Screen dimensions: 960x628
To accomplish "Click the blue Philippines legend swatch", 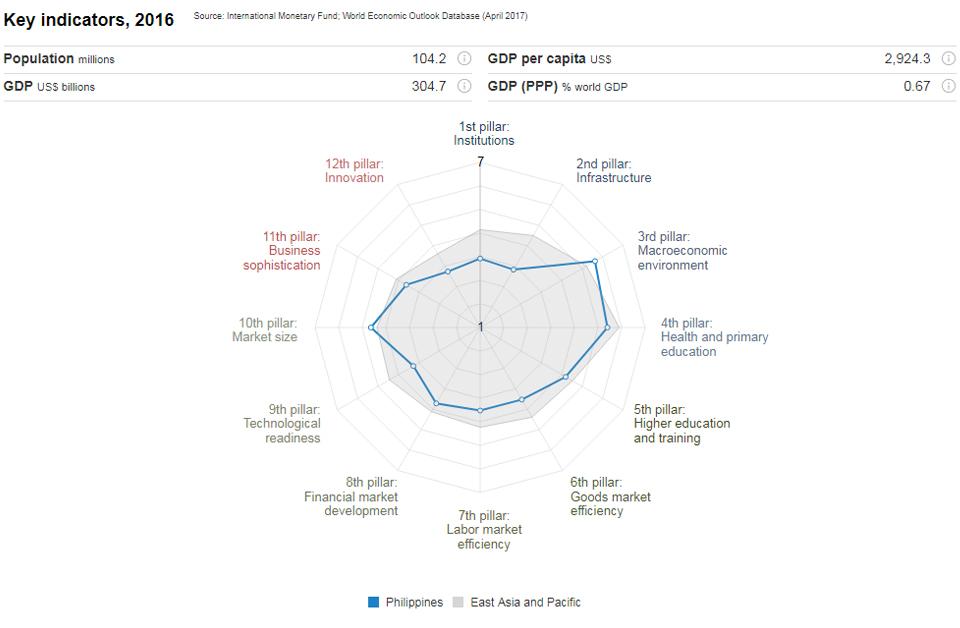I will pos(374,602).
